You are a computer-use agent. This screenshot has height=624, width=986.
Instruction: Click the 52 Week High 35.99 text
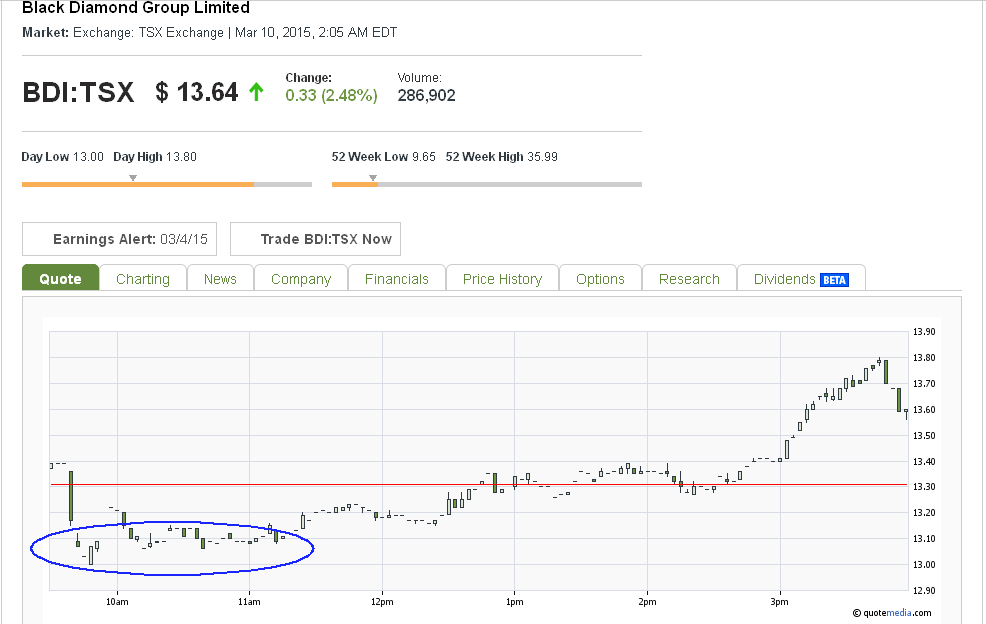[502, 157]
